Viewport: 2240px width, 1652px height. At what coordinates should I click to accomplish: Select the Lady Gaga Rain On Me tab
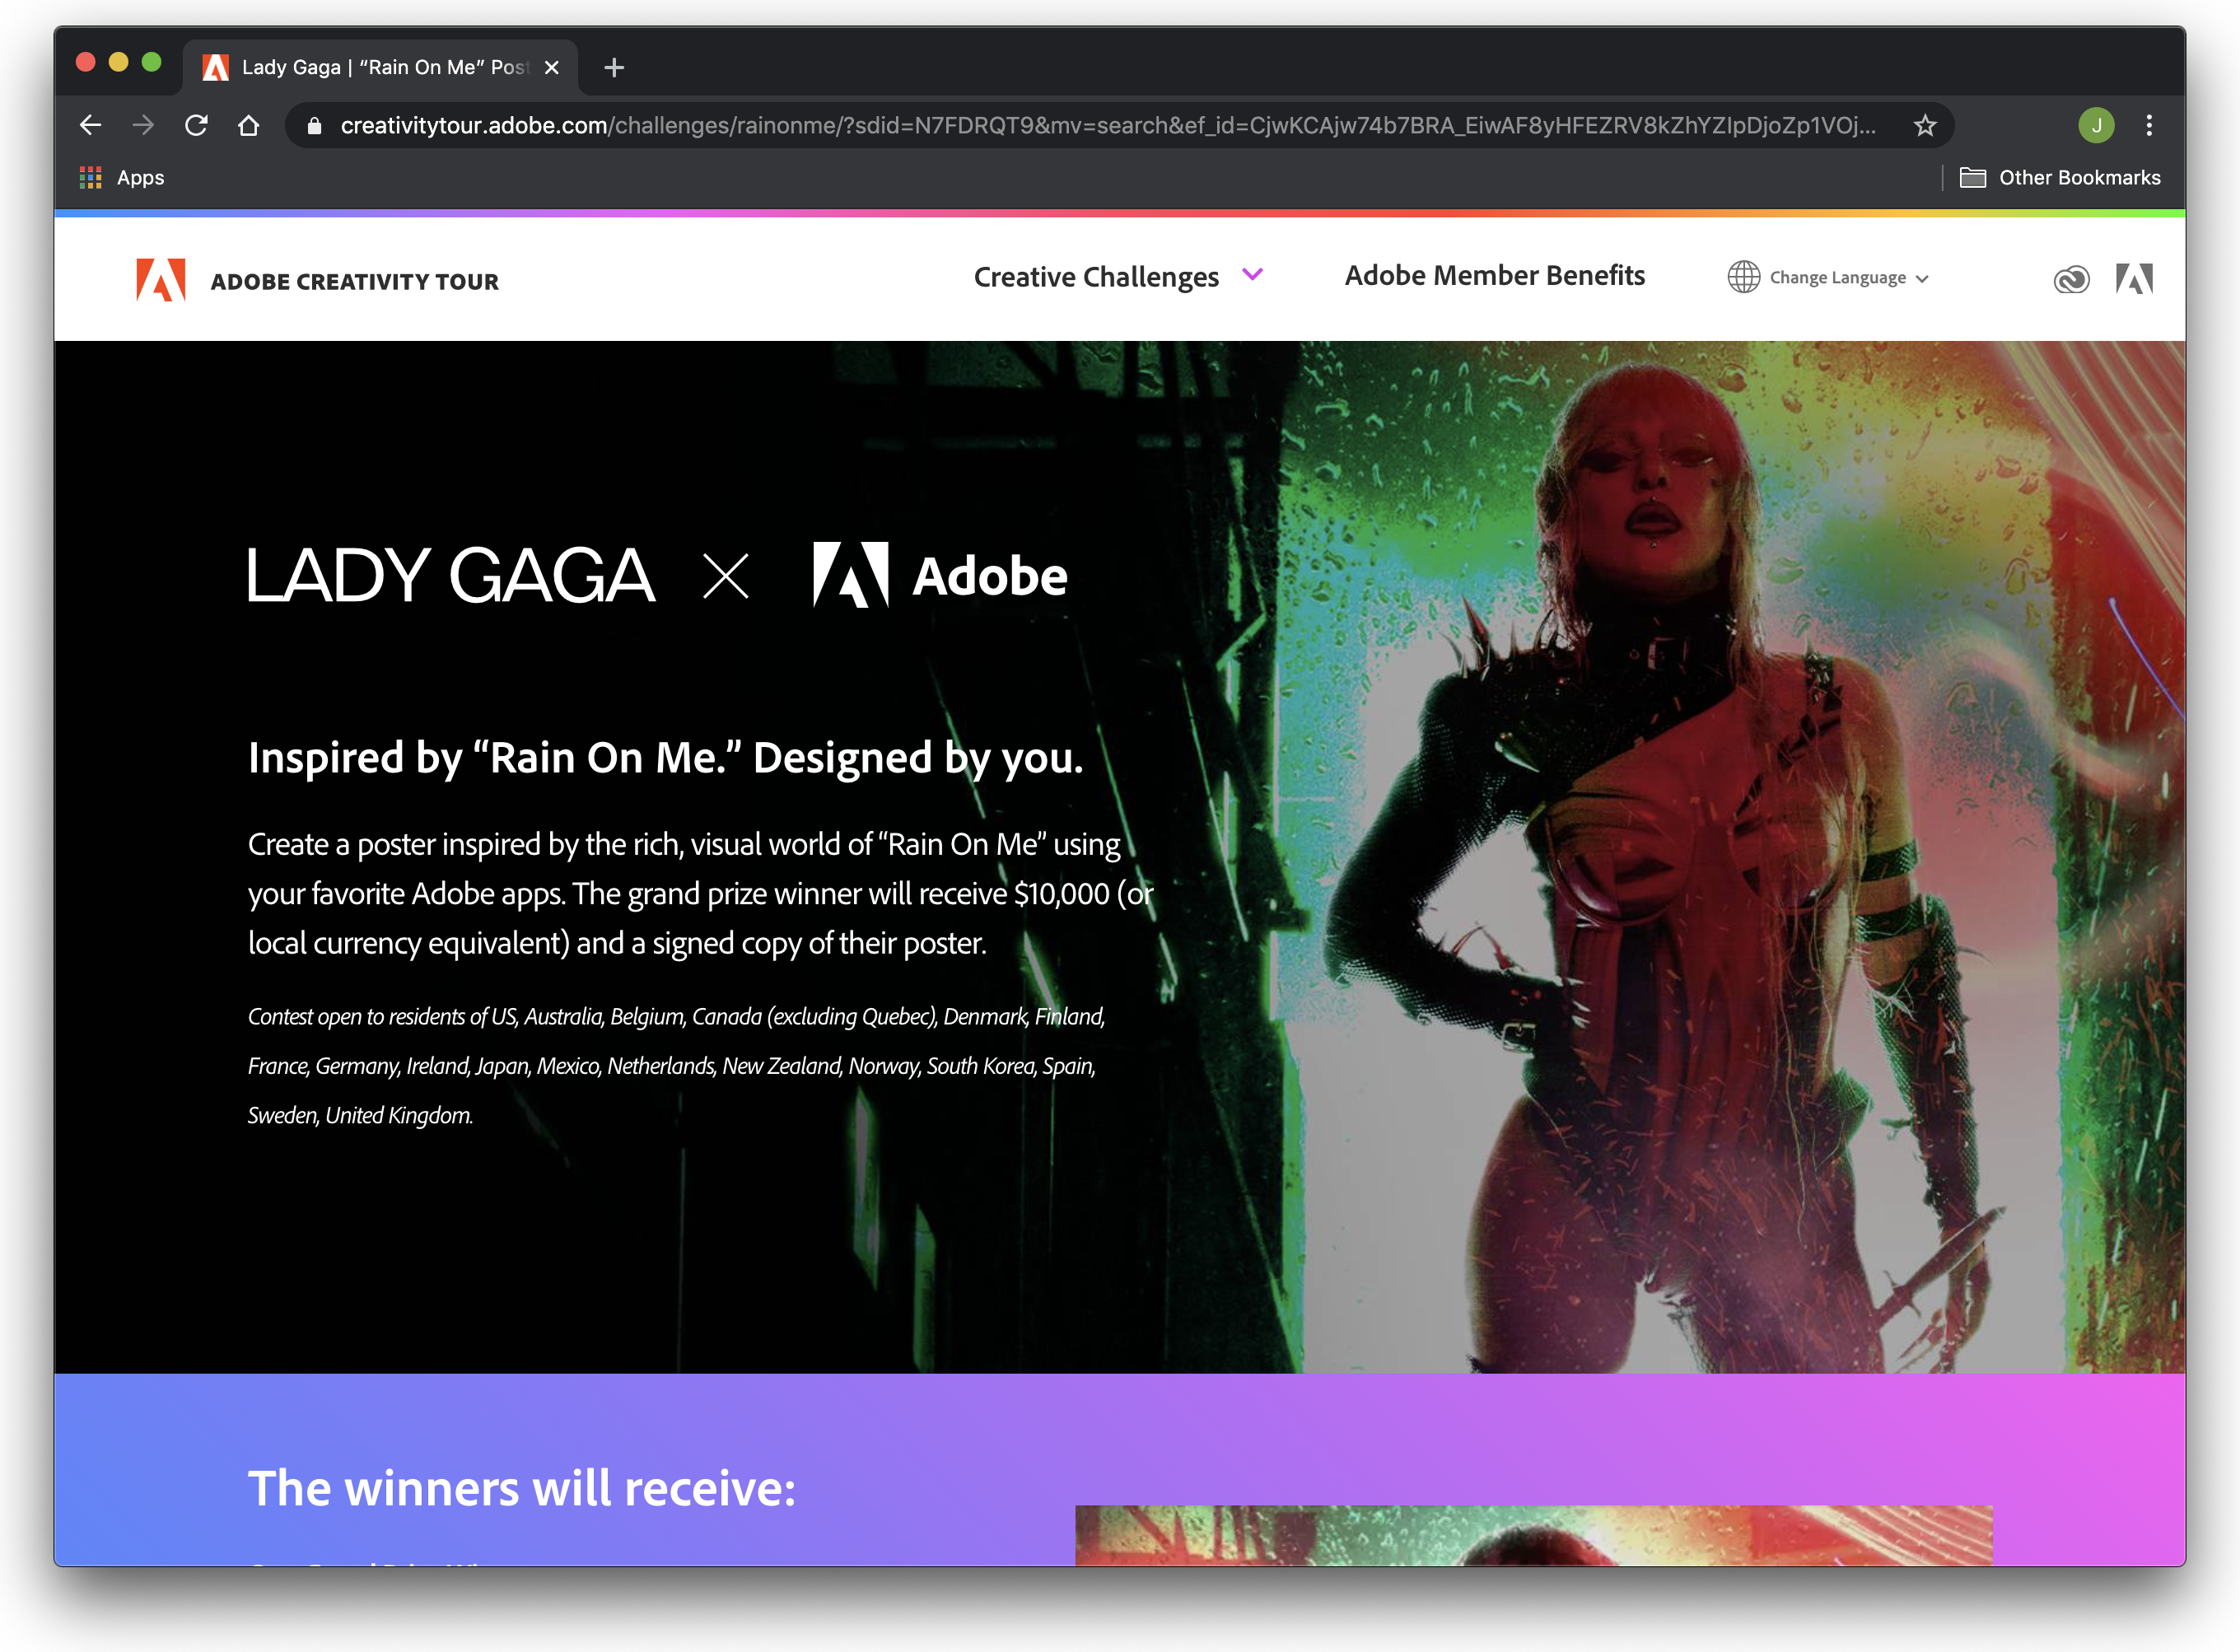click(380, 67)
